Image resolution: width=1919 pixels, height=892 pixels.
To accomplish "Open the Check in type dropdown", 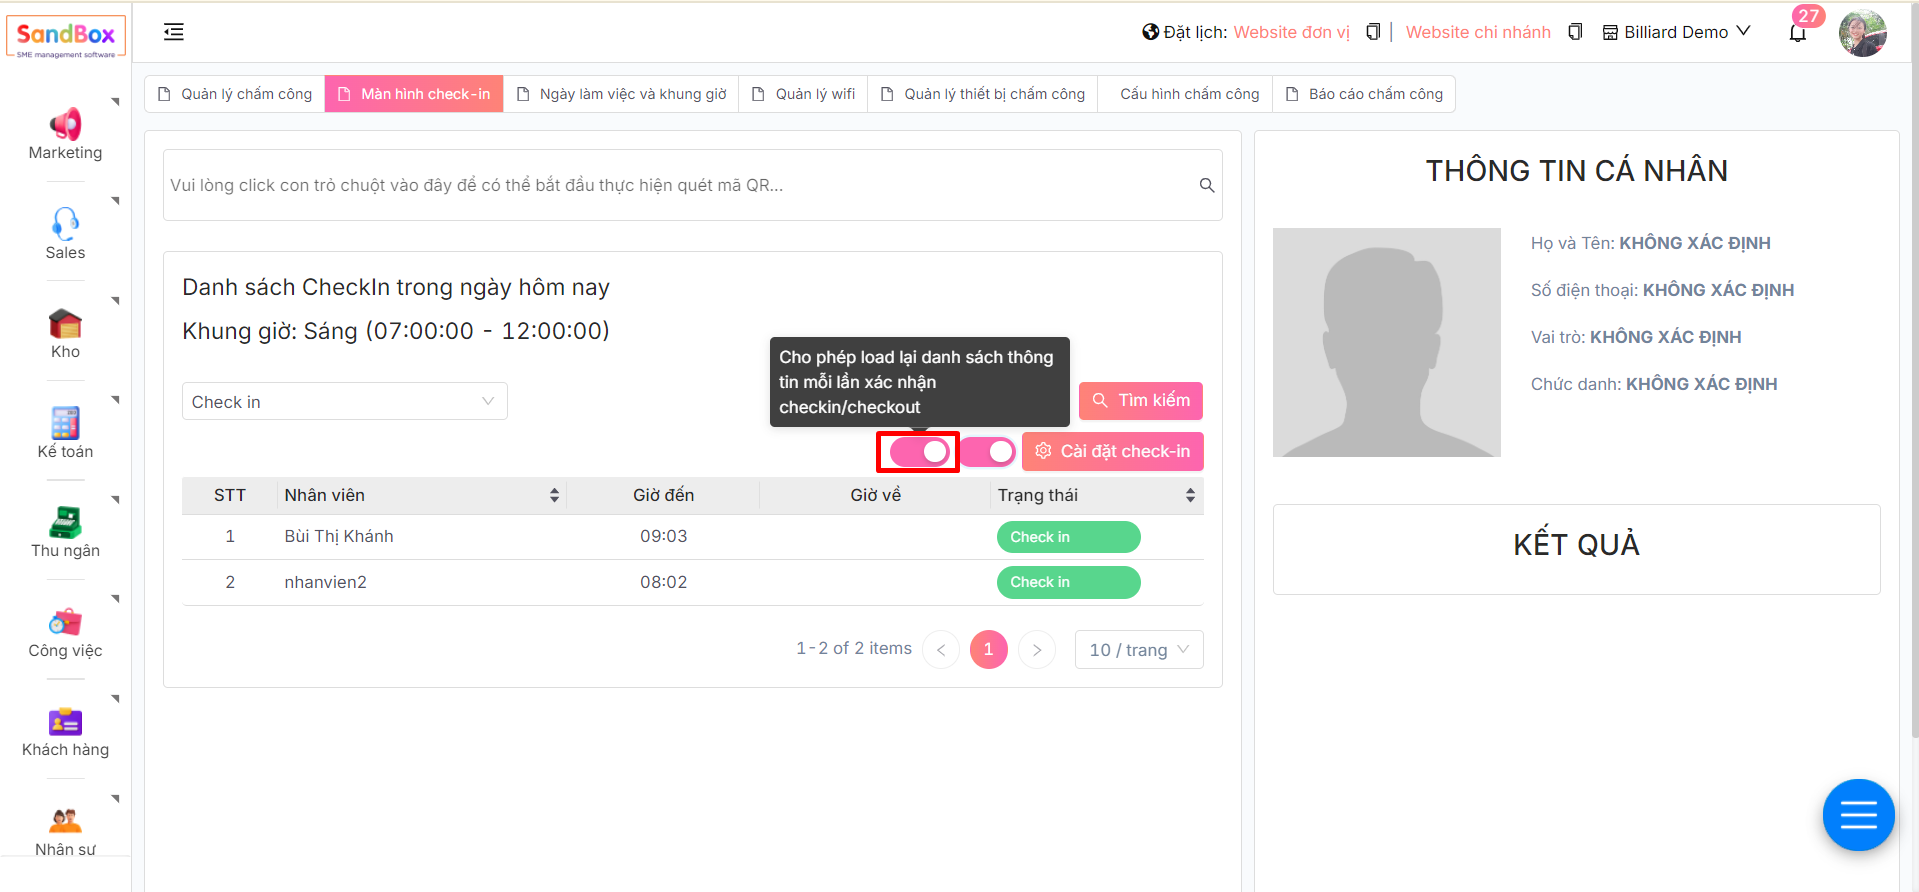I will 344,401.
